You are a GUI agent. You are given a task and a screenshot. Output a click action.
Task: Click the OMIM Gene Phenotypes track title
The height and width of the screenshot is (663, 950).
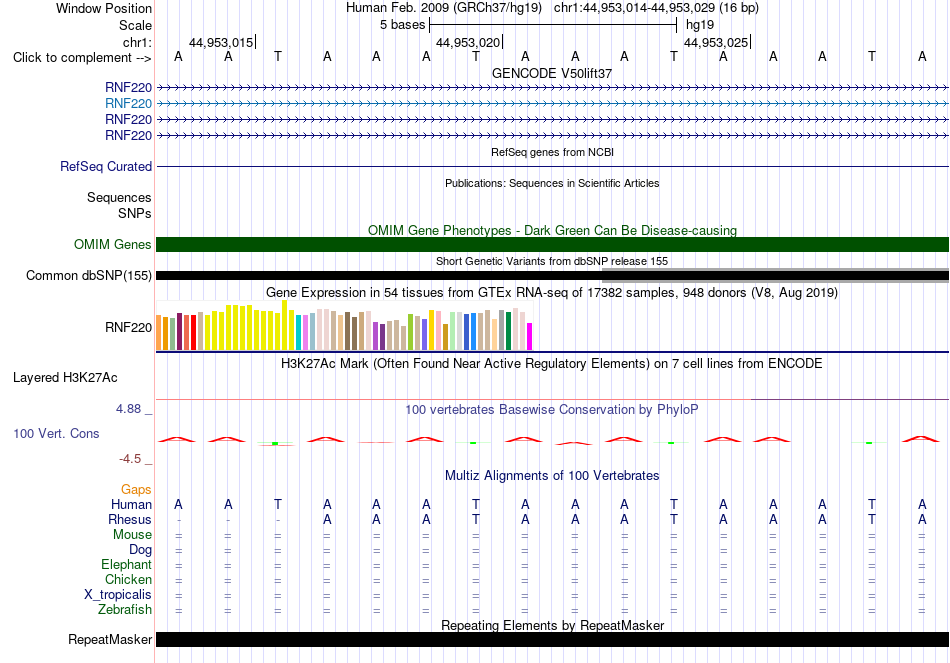pyautogui.click(x=552, y=230)
